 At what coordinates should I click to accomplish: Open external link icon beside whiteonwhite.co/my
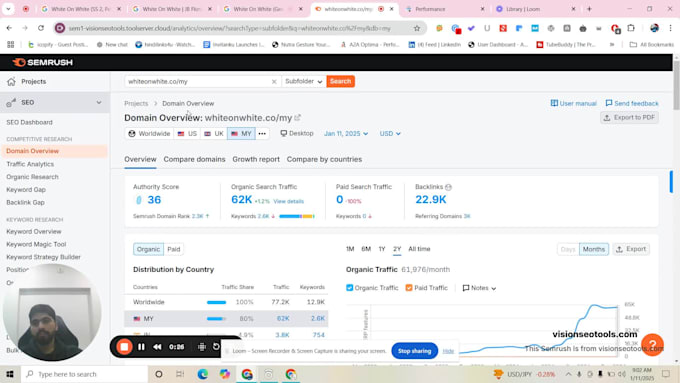coord(298,118)
